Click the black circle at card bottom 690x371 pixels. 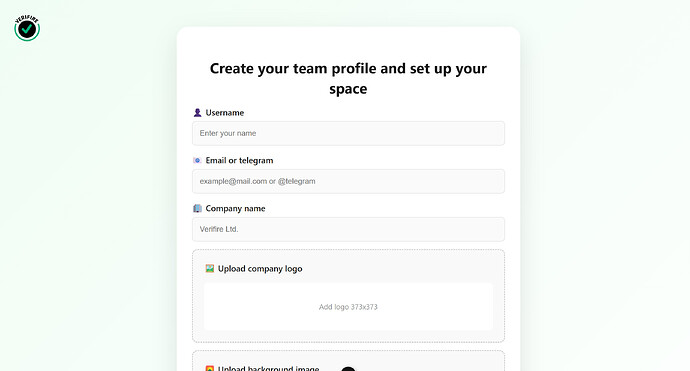348,369
